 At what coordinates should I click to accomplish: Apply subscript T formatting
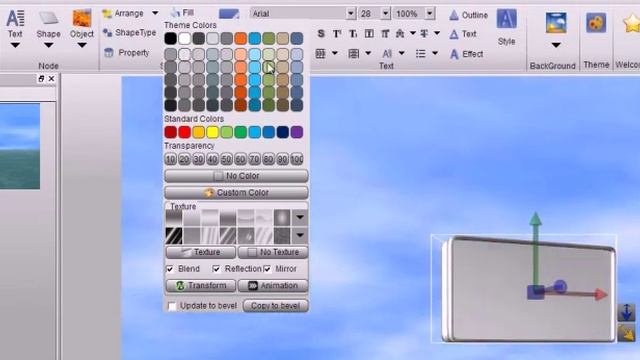(353, 34)
